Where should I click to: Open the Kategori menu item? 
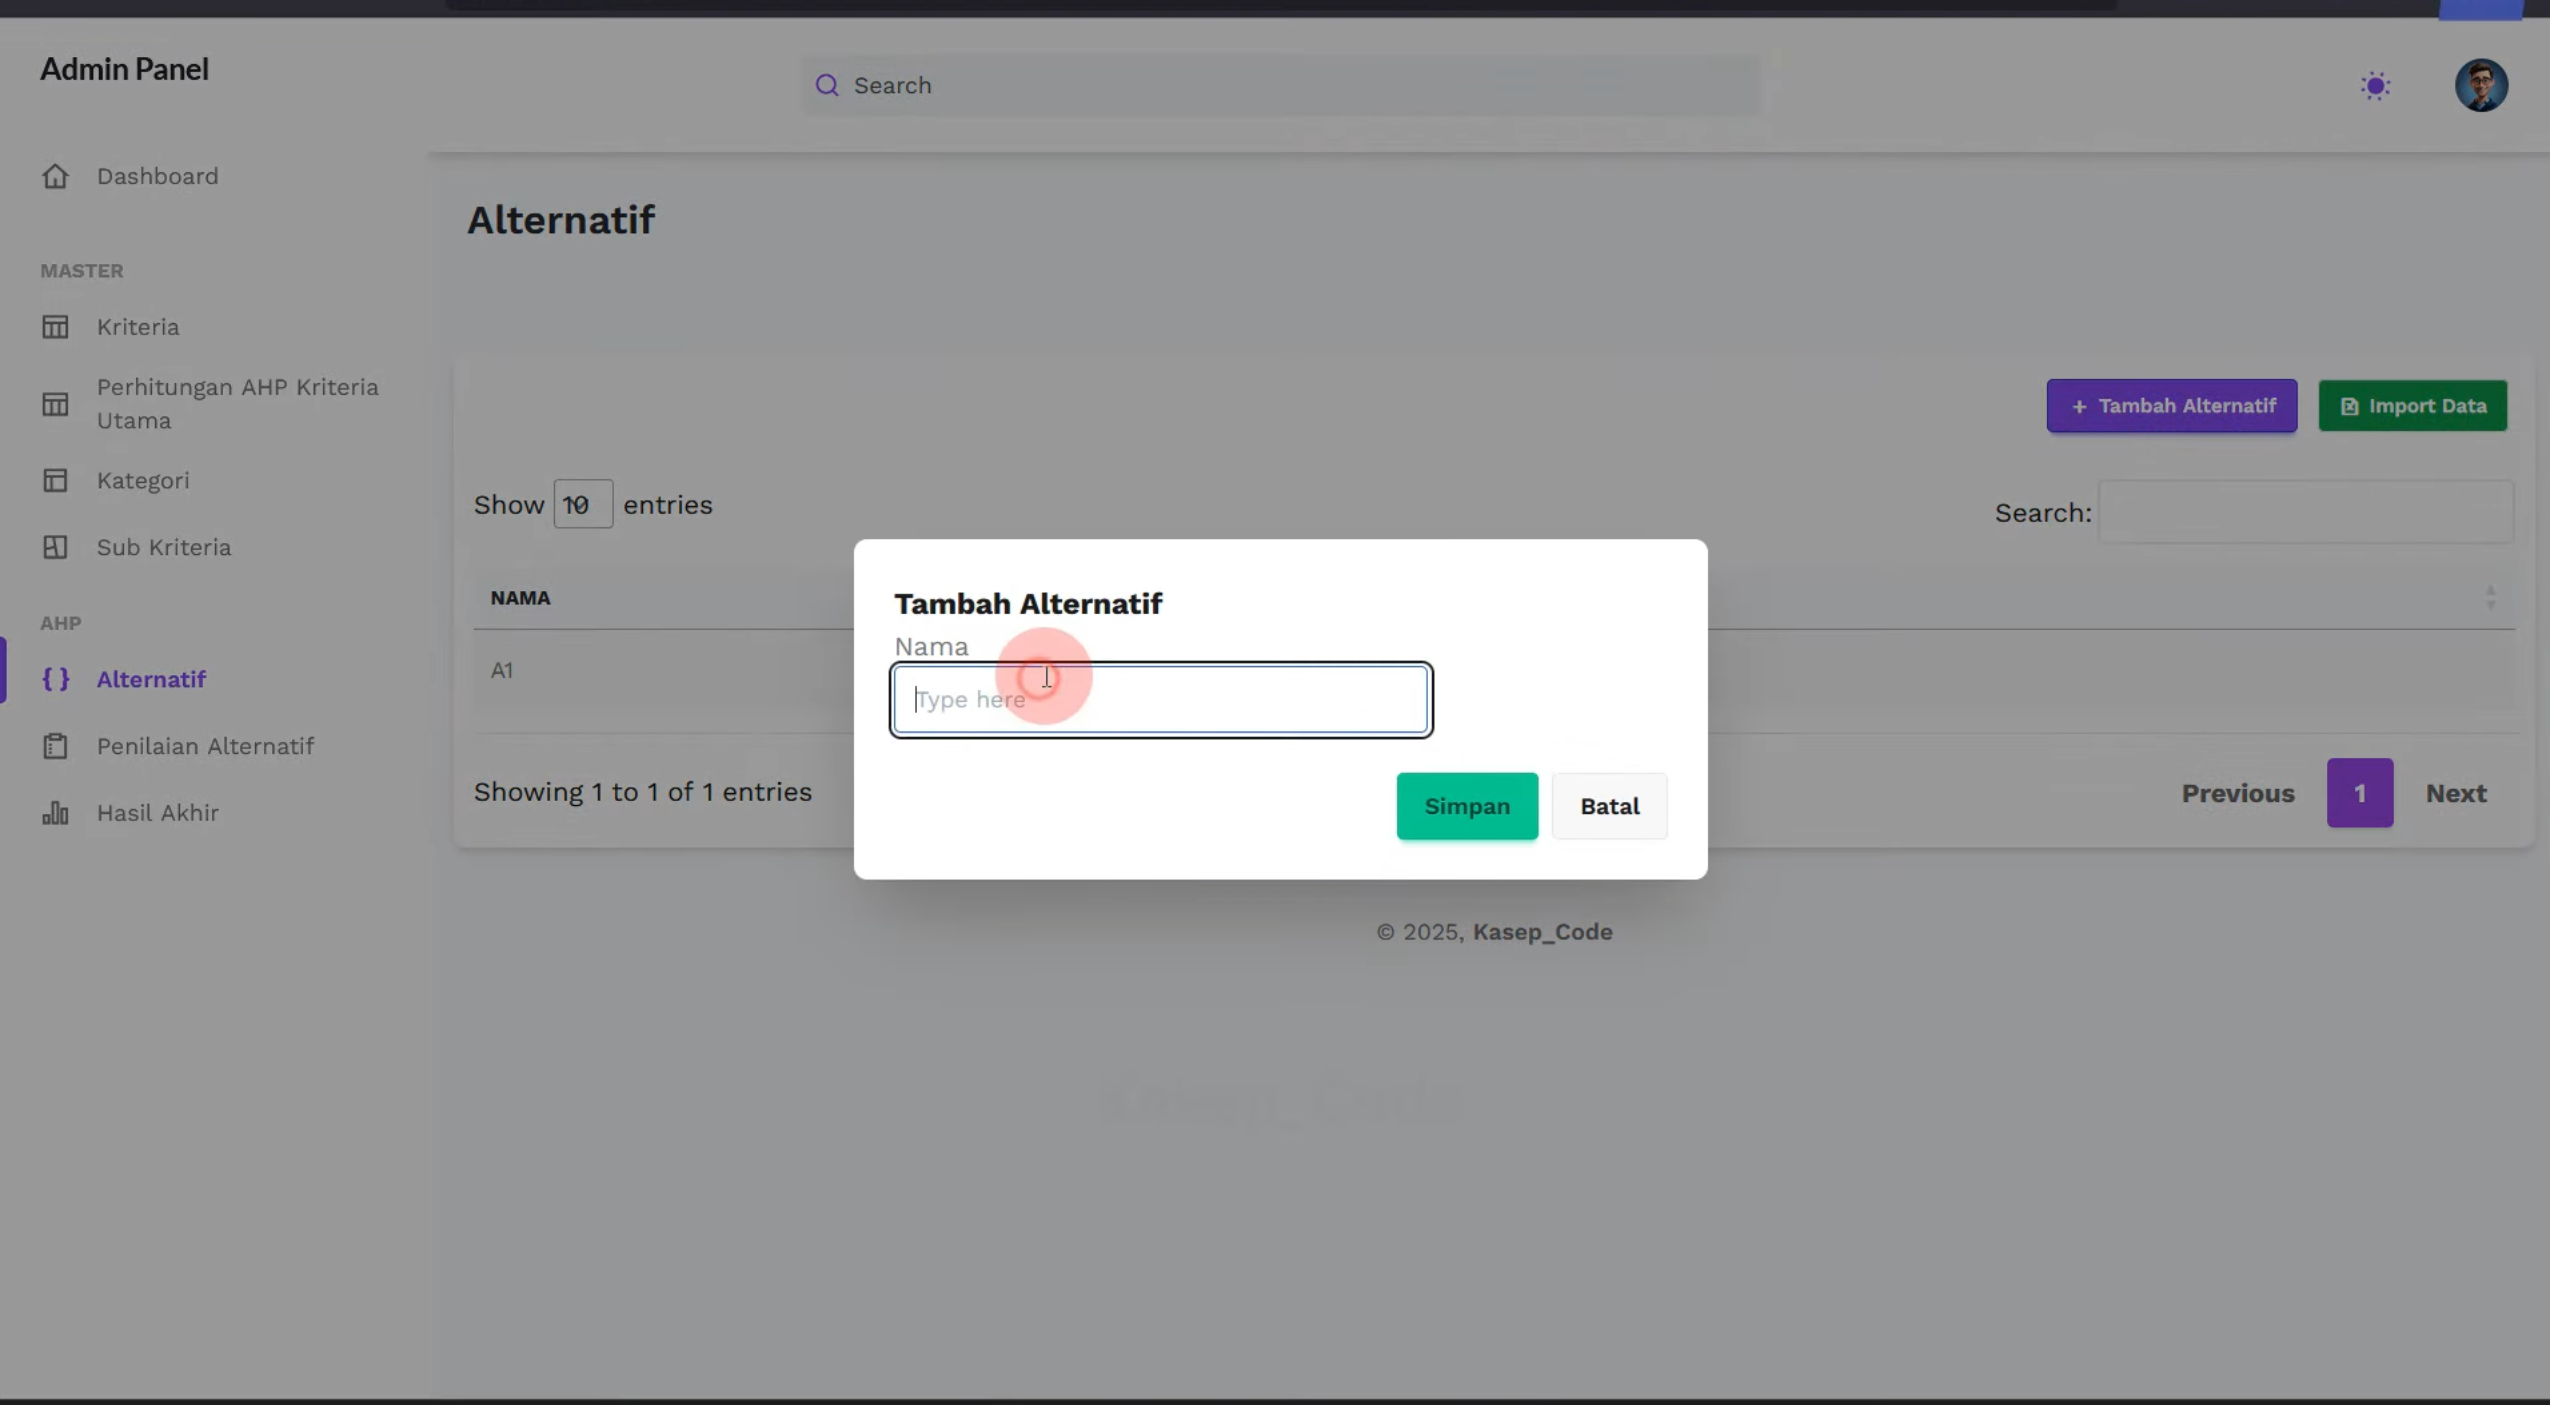click(x=143, y=480)
